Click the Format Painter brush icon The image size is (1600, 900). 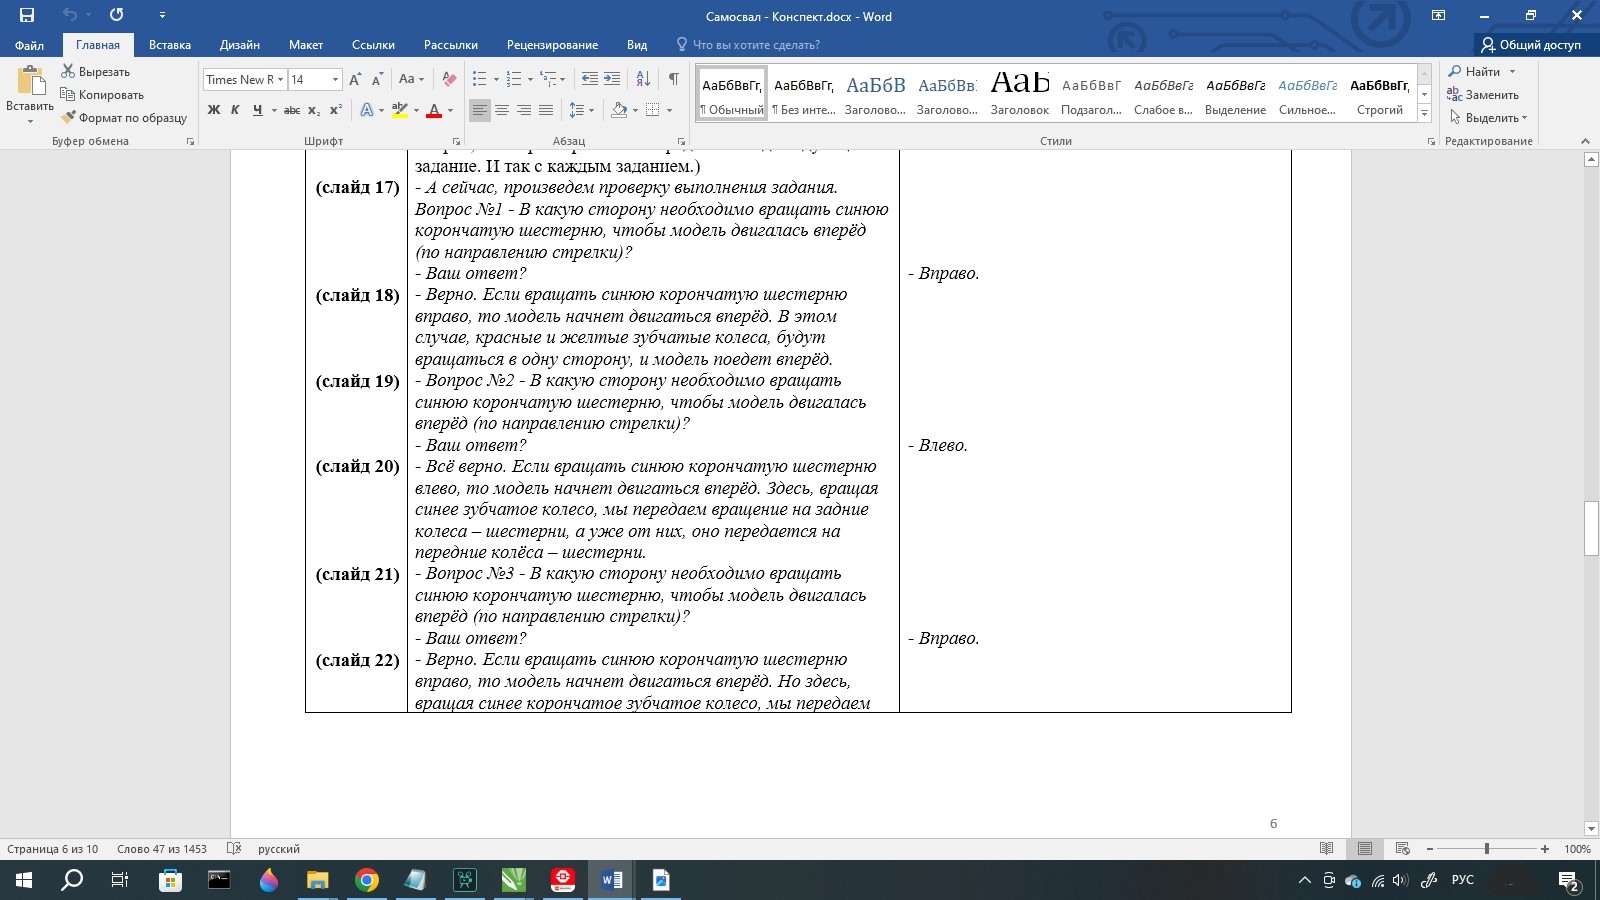68,118
